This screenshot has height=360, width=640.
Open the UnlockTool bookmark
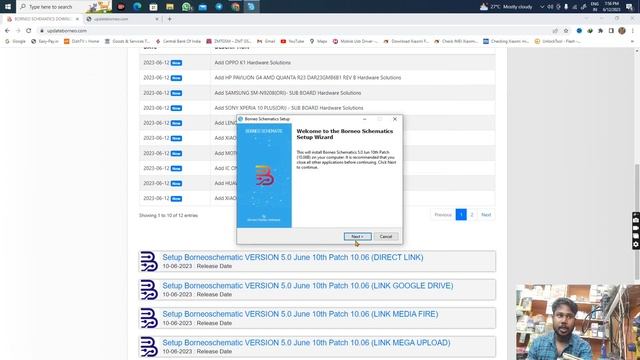[x=558, y=41]
